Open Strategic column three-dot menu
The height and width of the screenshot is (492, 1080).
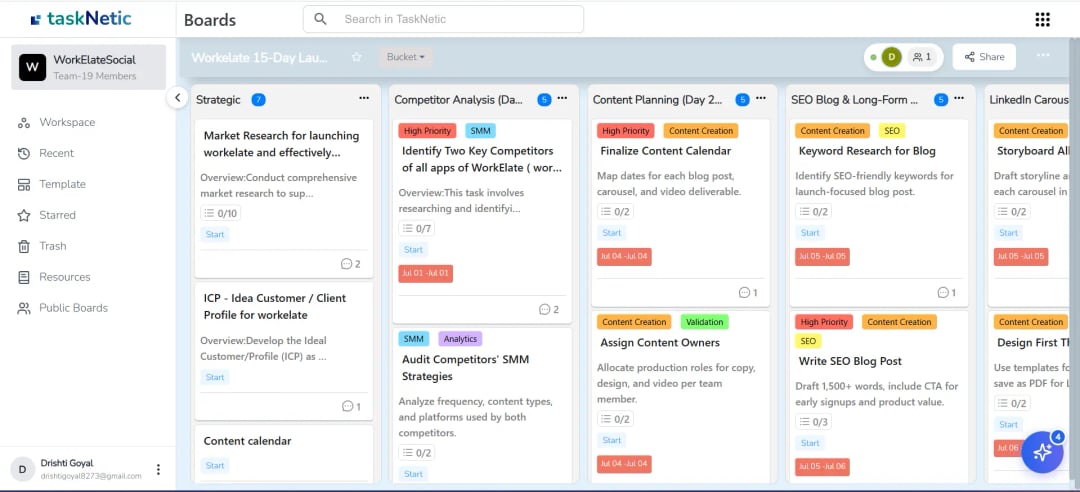(x=364, y=99)
